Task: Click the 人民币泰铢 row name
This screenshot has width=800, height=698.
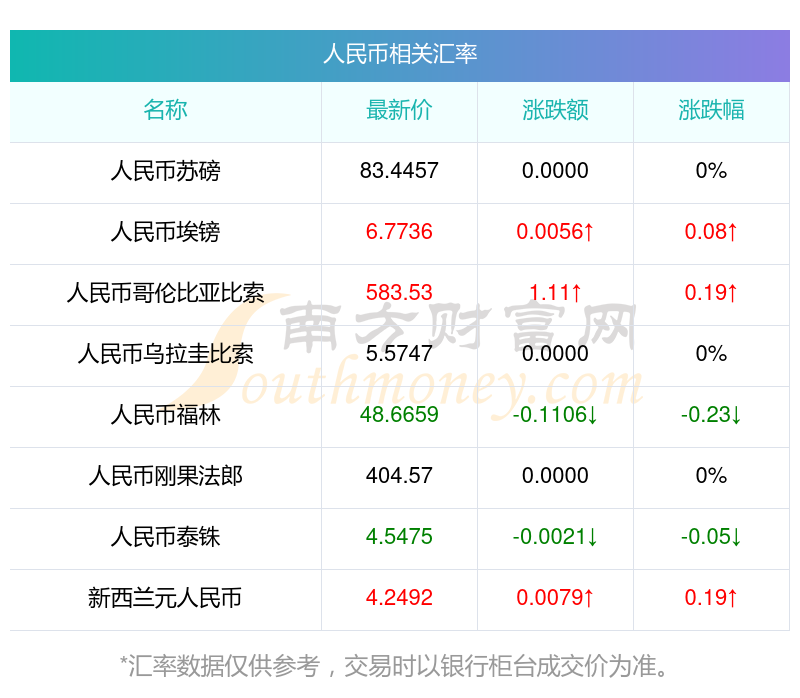Action: click(x=165, y=537)
